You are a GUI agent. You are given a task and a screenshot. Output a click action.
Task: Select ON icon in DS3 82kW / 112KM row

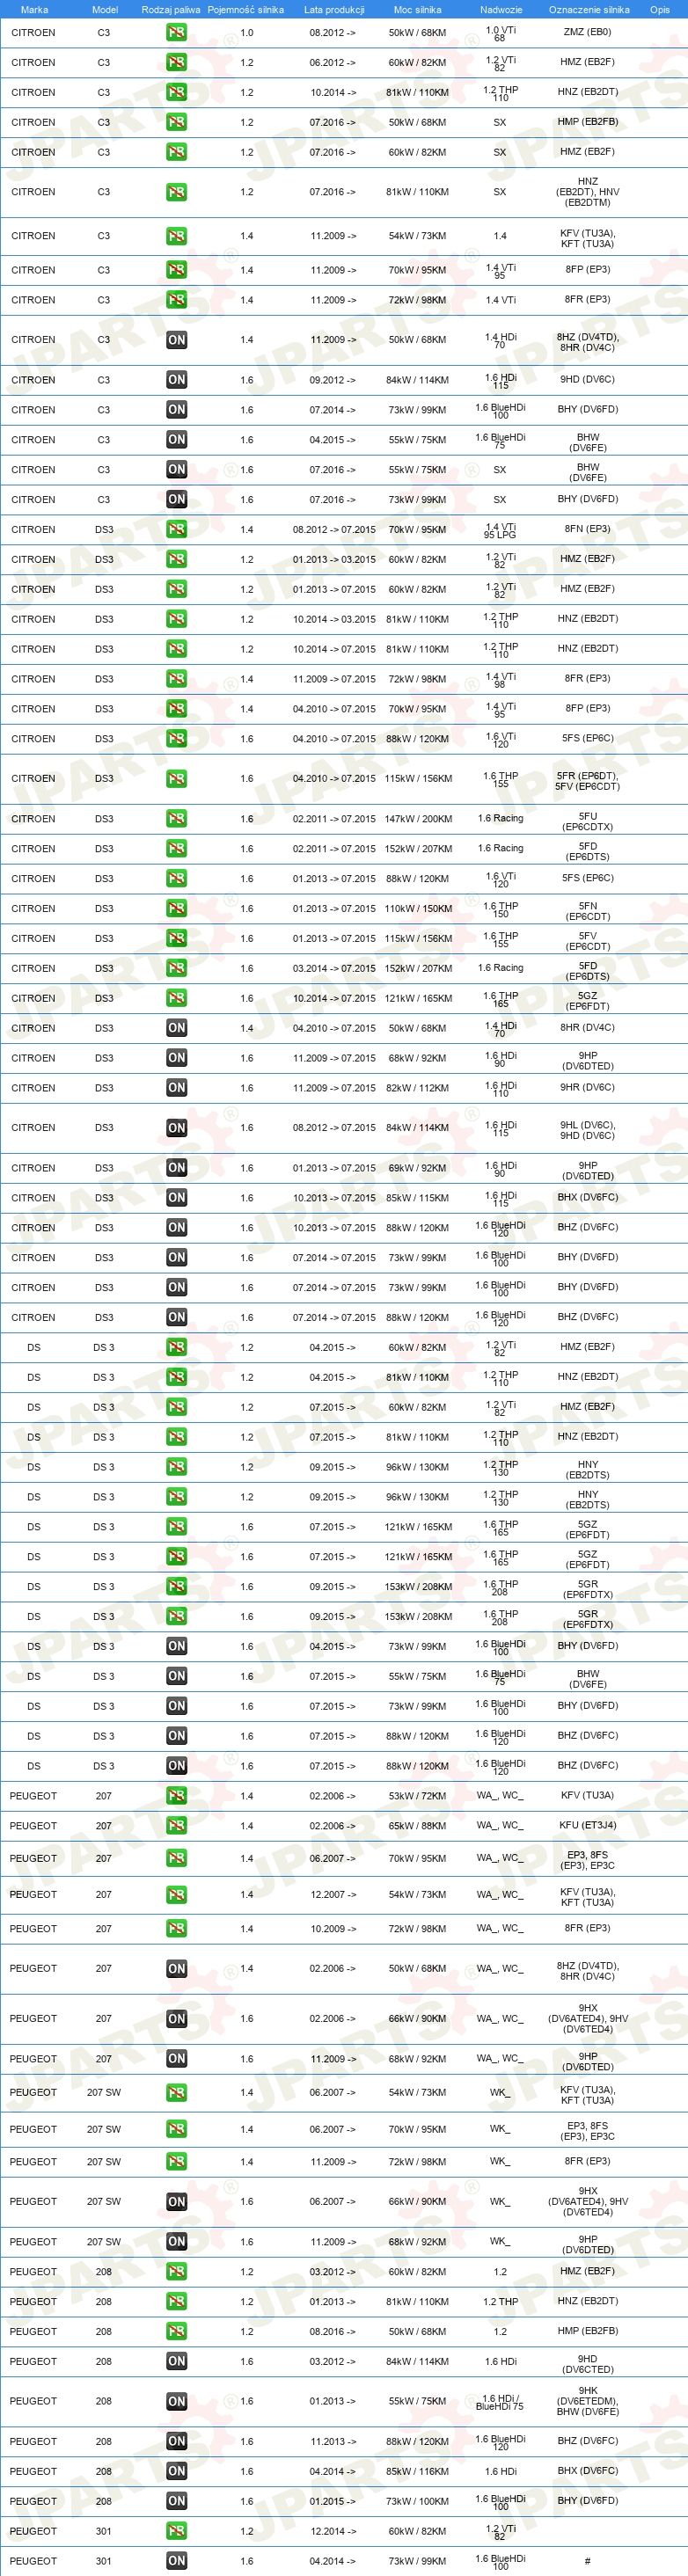176,1088
